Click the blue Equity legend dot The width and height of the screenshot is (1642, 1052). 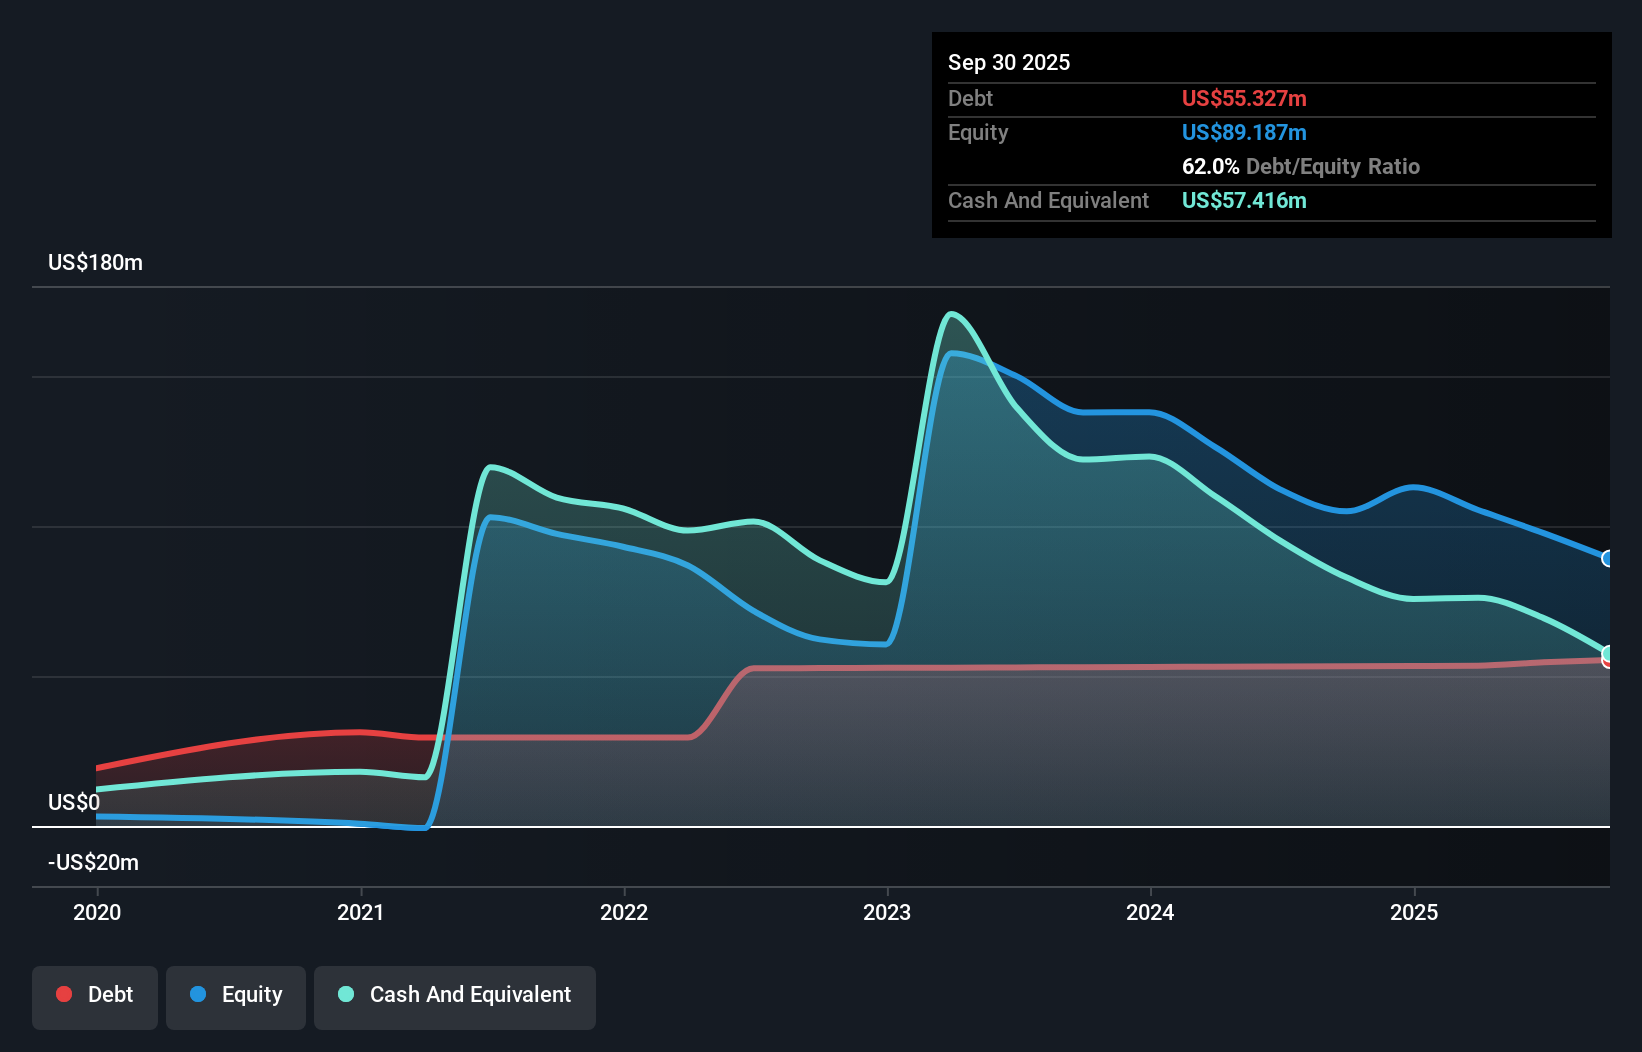click(x=199, y=994)
